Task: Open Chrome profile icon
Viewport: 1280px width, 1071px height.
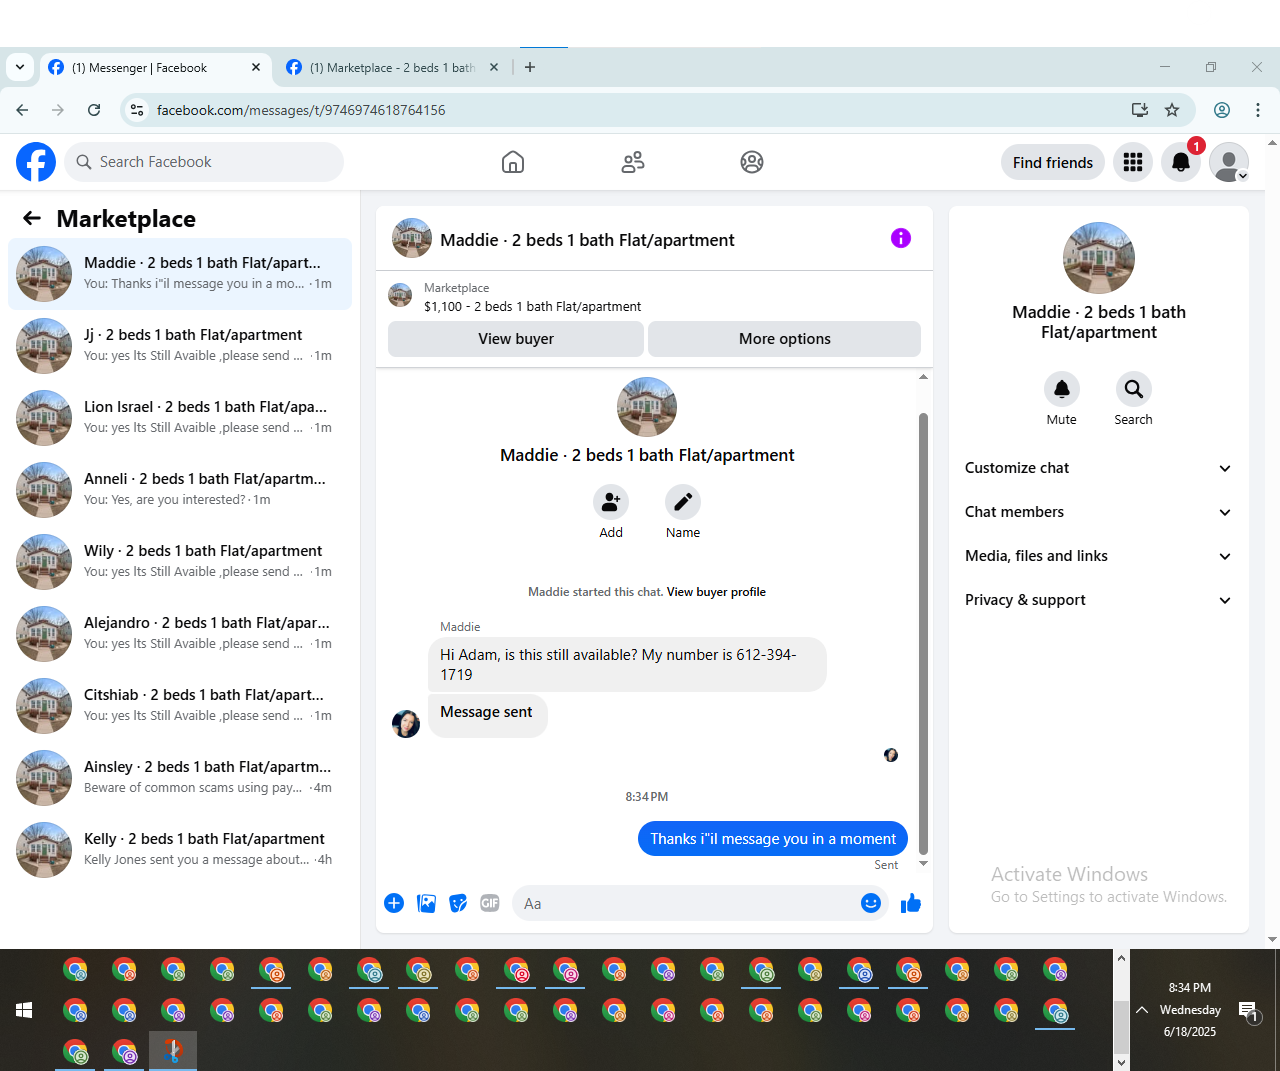Action: [1222, 110]
